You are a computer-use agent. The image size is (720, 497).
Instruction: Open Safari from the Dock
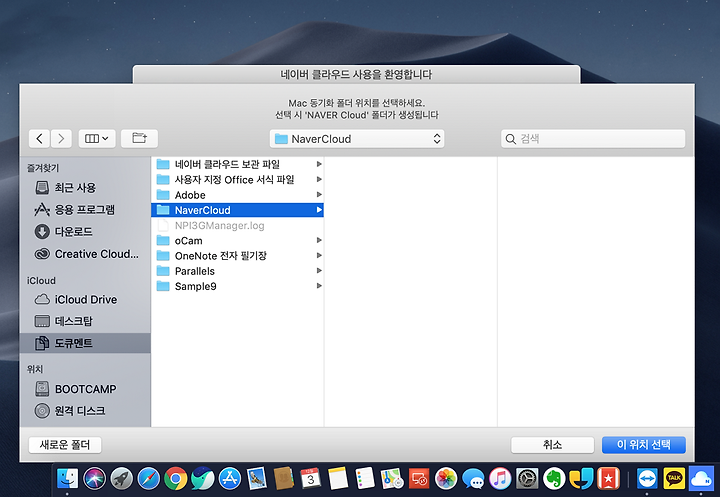tap(148, 479)
